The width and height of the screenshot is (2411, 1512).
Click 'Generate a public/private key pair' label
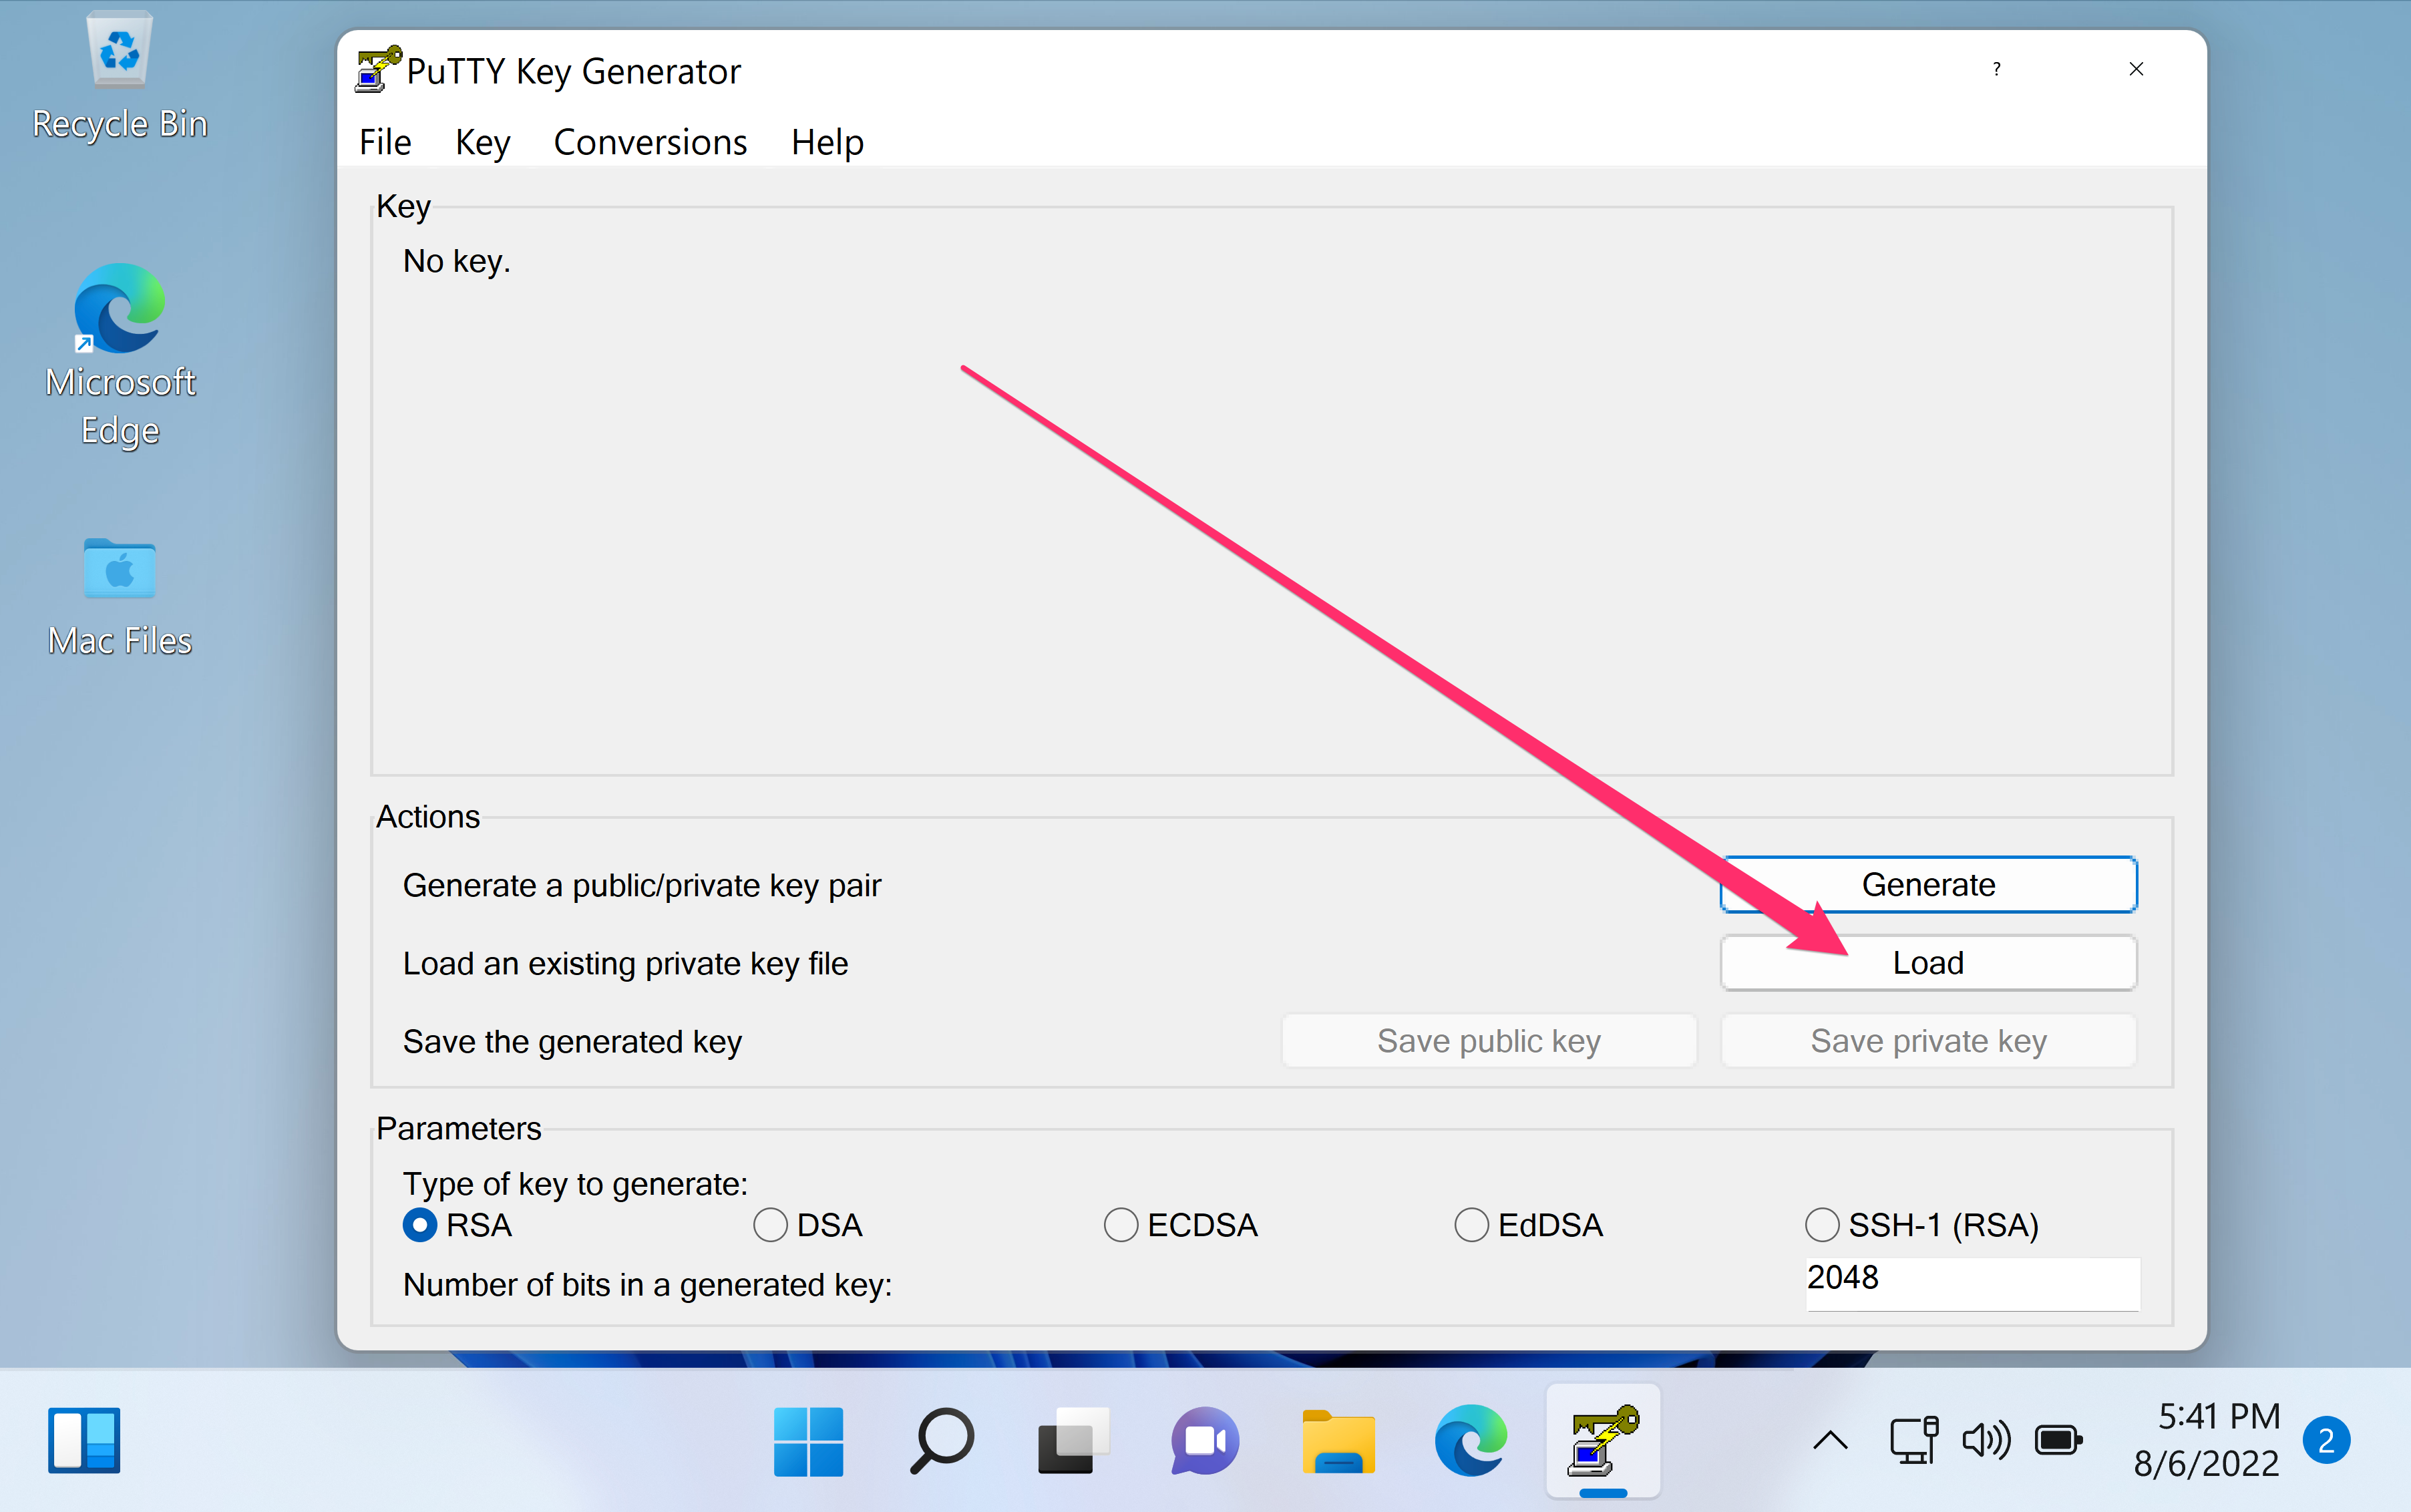pyautogui.click(x=642, y=886)
